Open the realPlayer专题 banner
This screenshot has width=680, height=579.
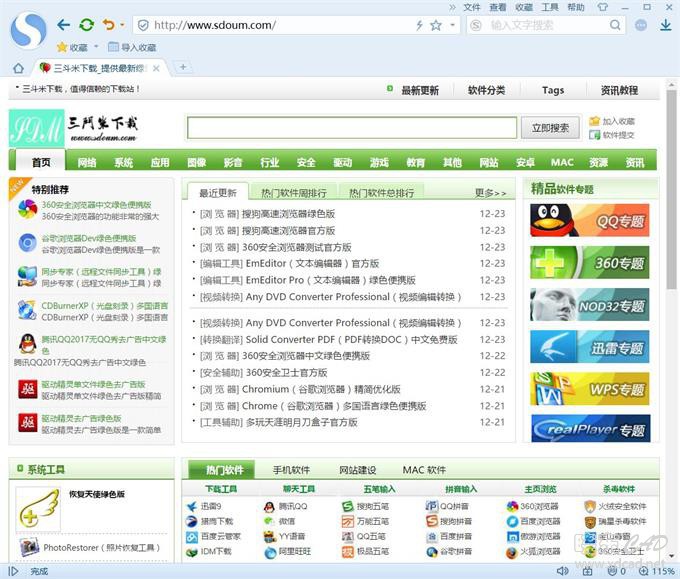click(591, 429)
